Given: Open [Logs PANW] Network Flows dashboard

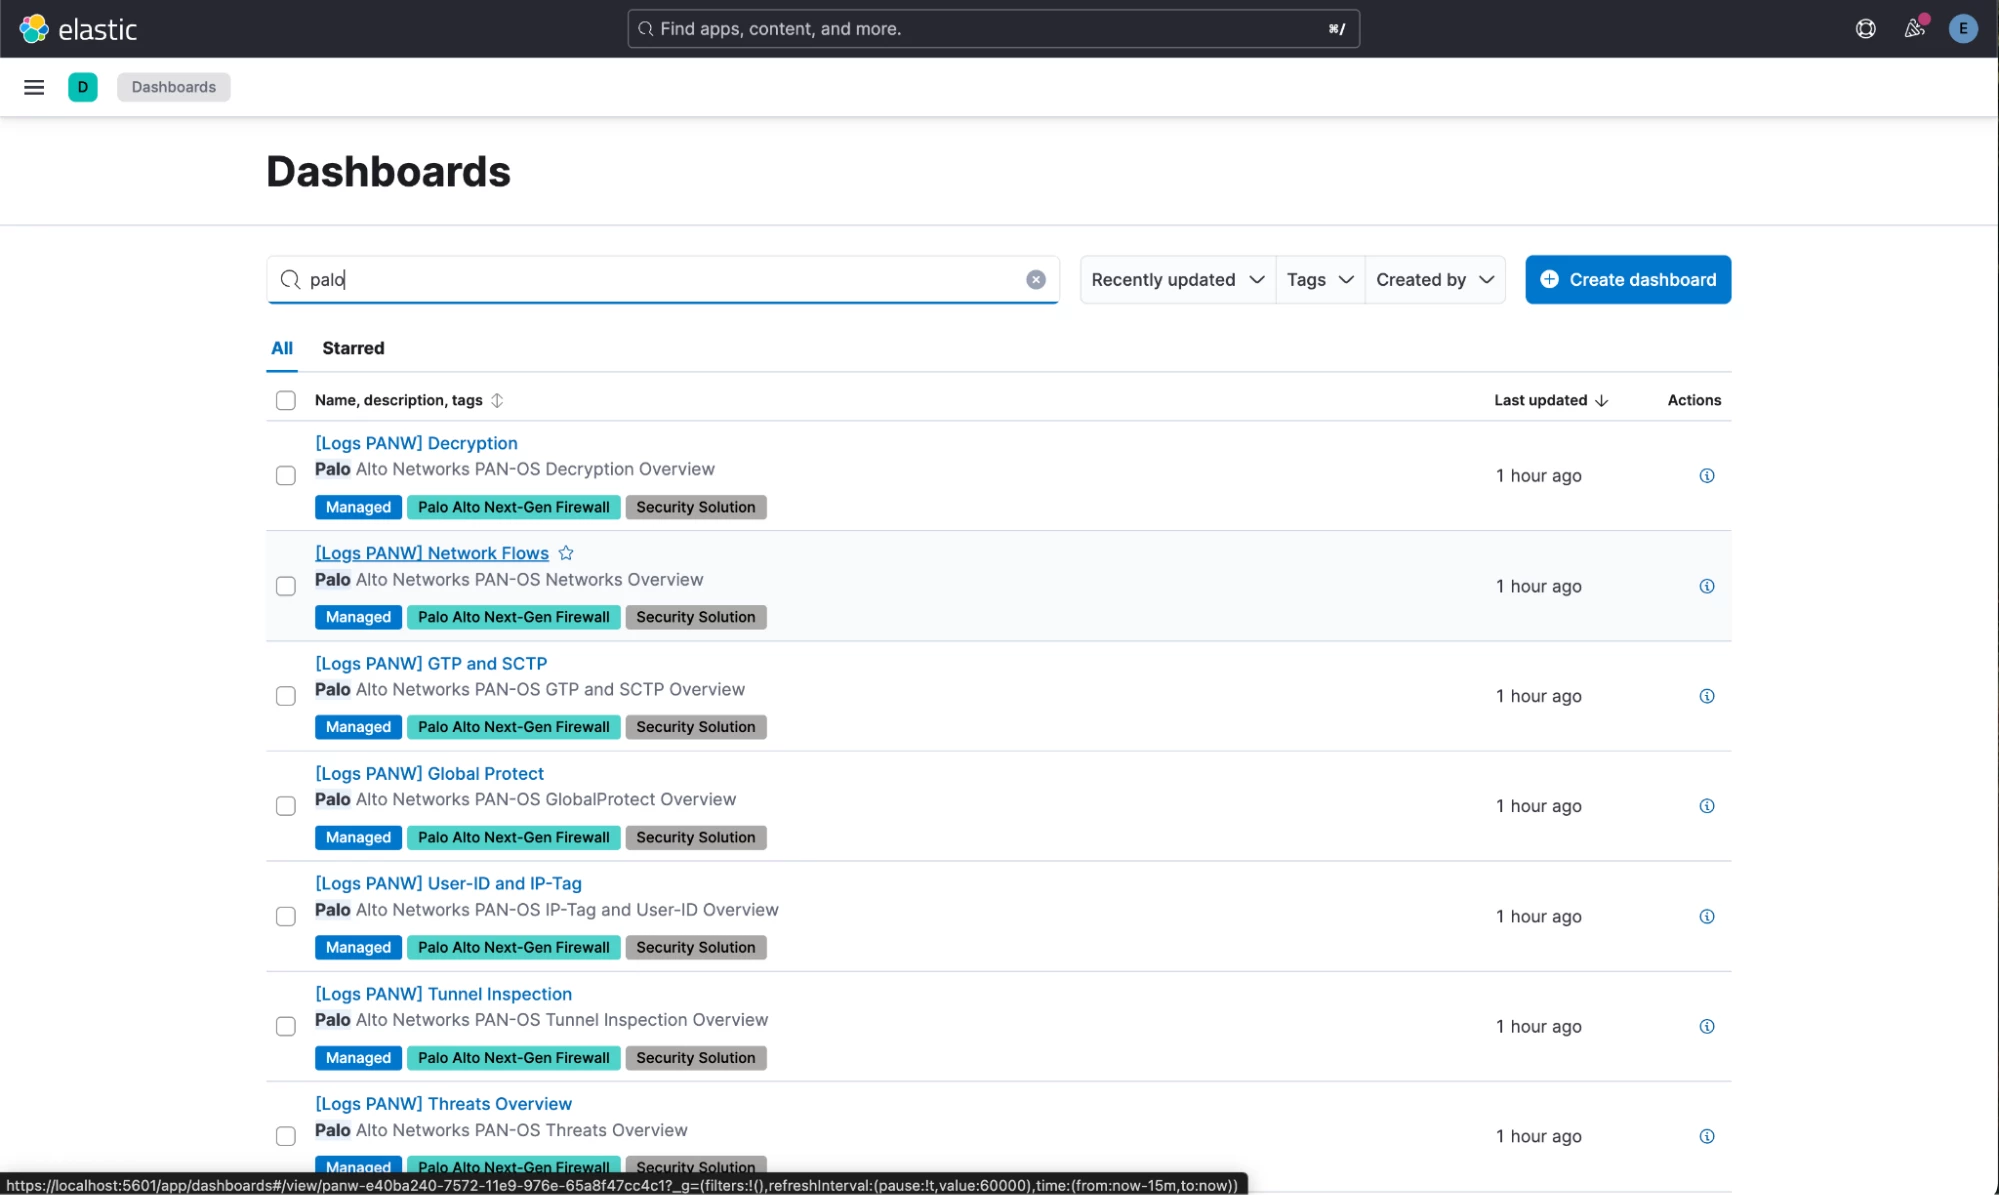Looking at the screenshot, I should pyautogui.click(x=432, y=553).
